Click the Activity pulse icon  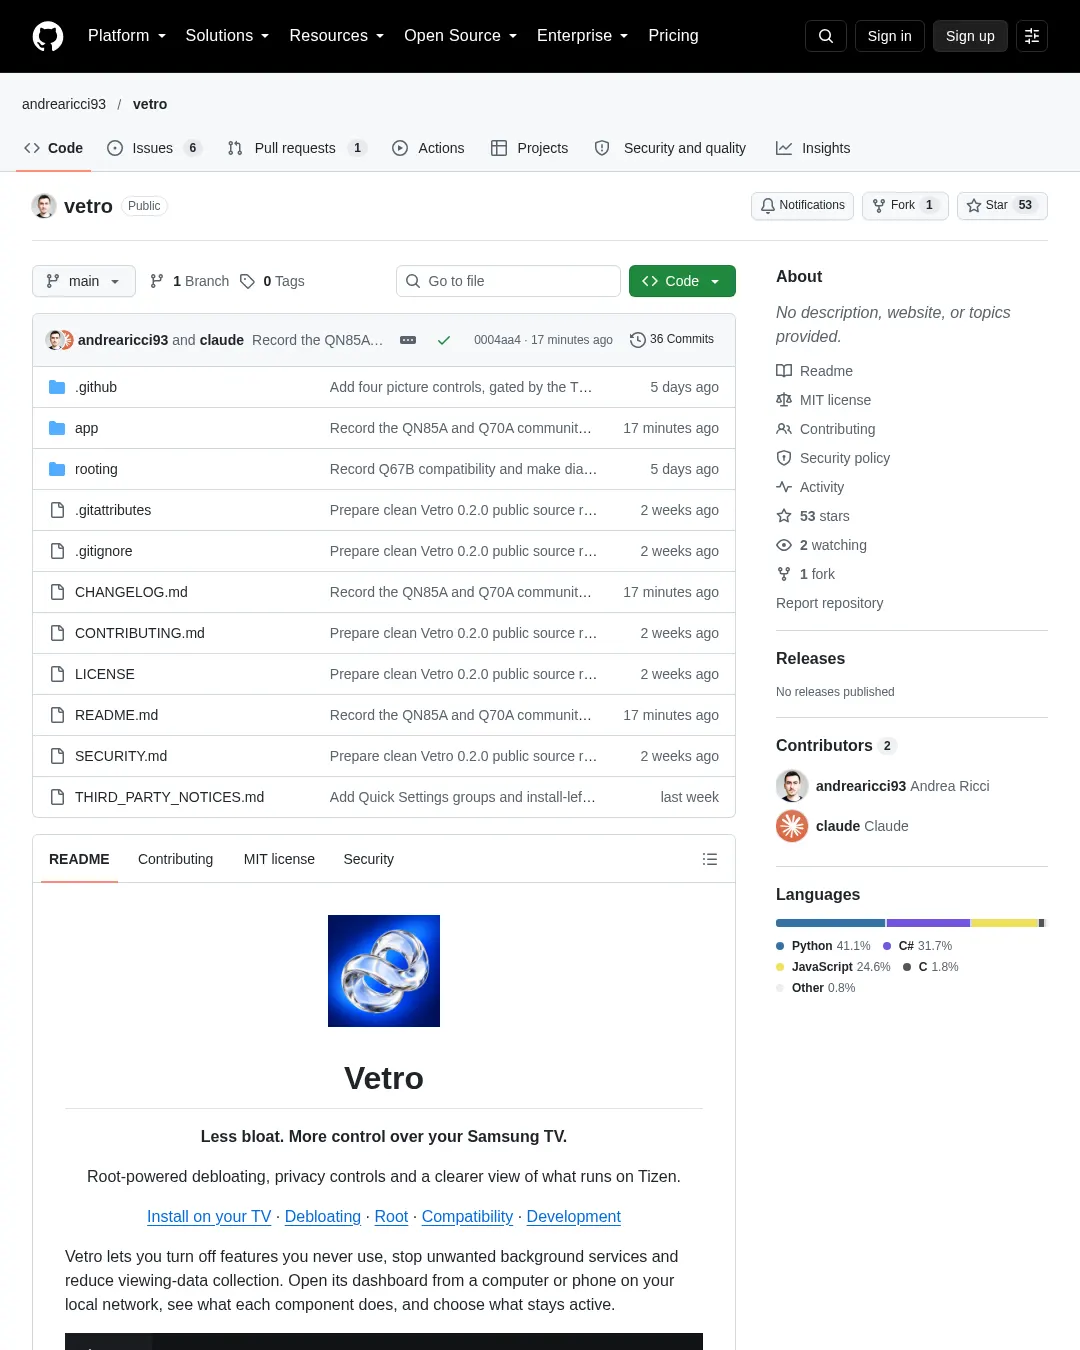(784, 487)
